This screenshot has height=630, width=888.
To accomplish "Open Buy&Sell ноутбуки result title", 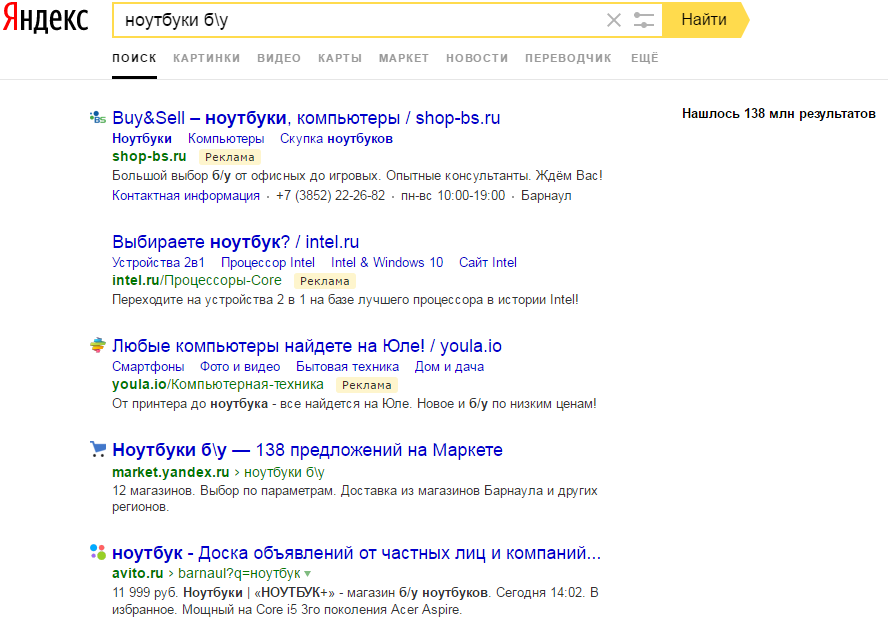I will [306, 118].
